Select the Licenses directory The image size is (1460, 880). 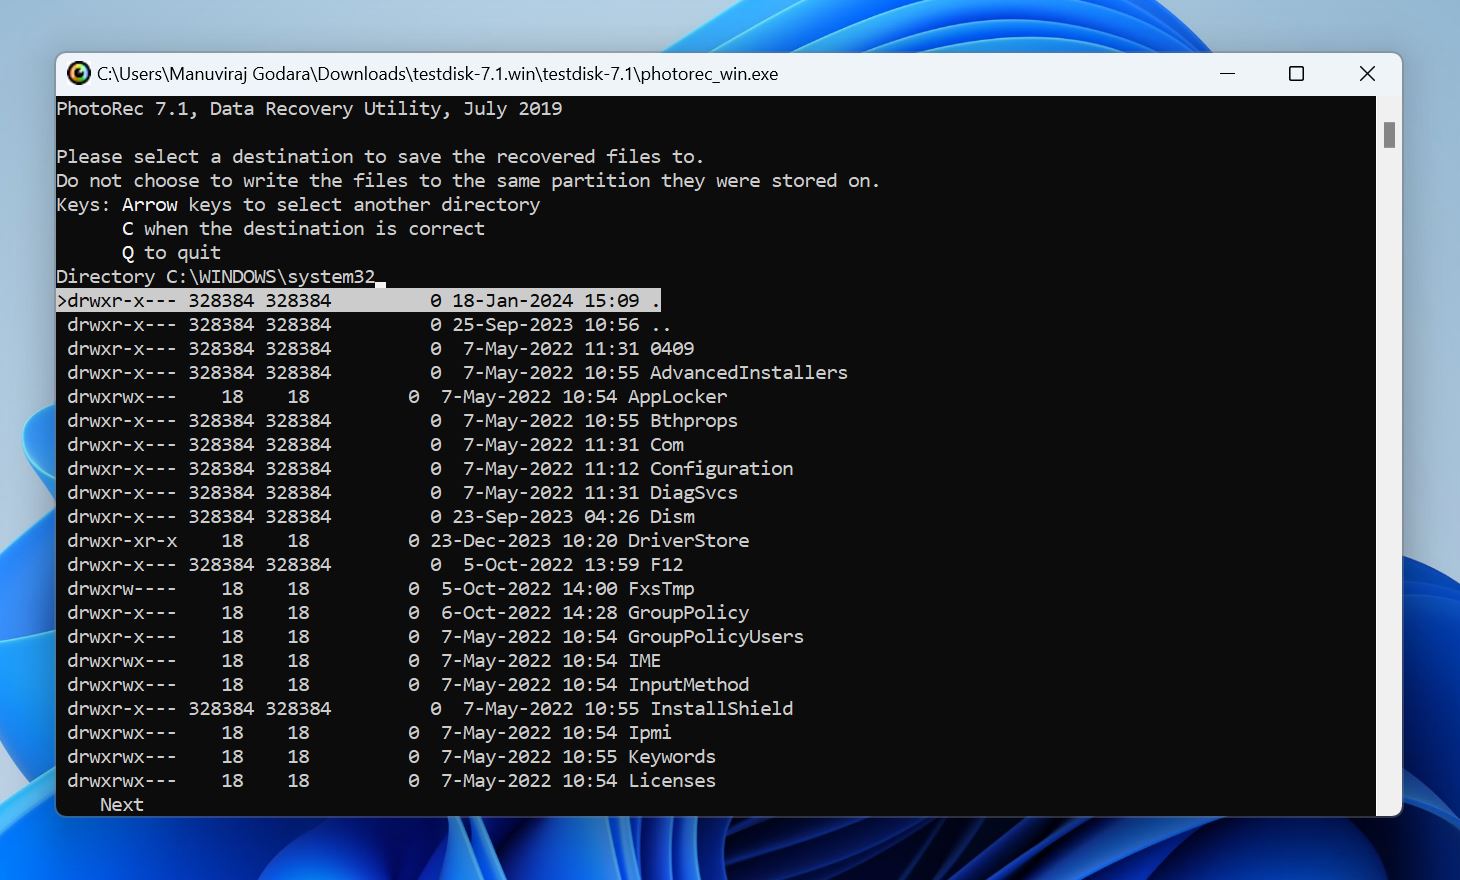click(391, 780)
